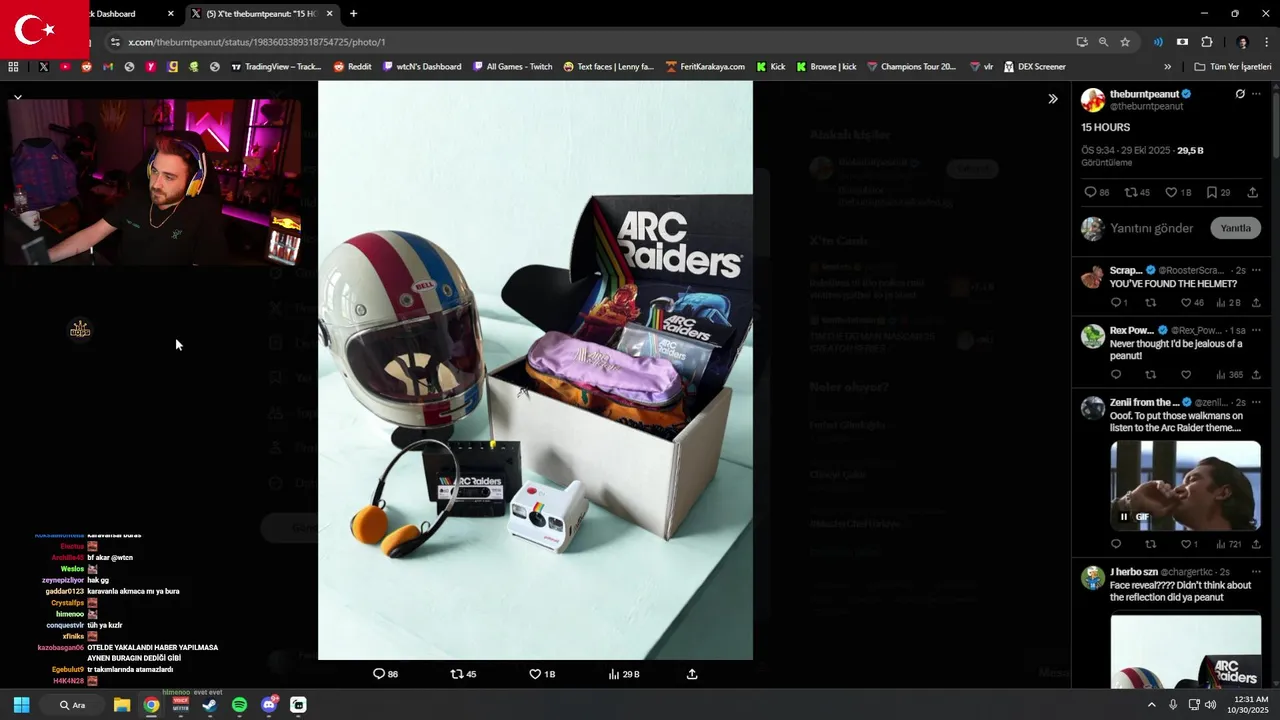Open the ARC Raiders photo
Viewport: 1280px width, 720px height.
click(x=535, y=370)
